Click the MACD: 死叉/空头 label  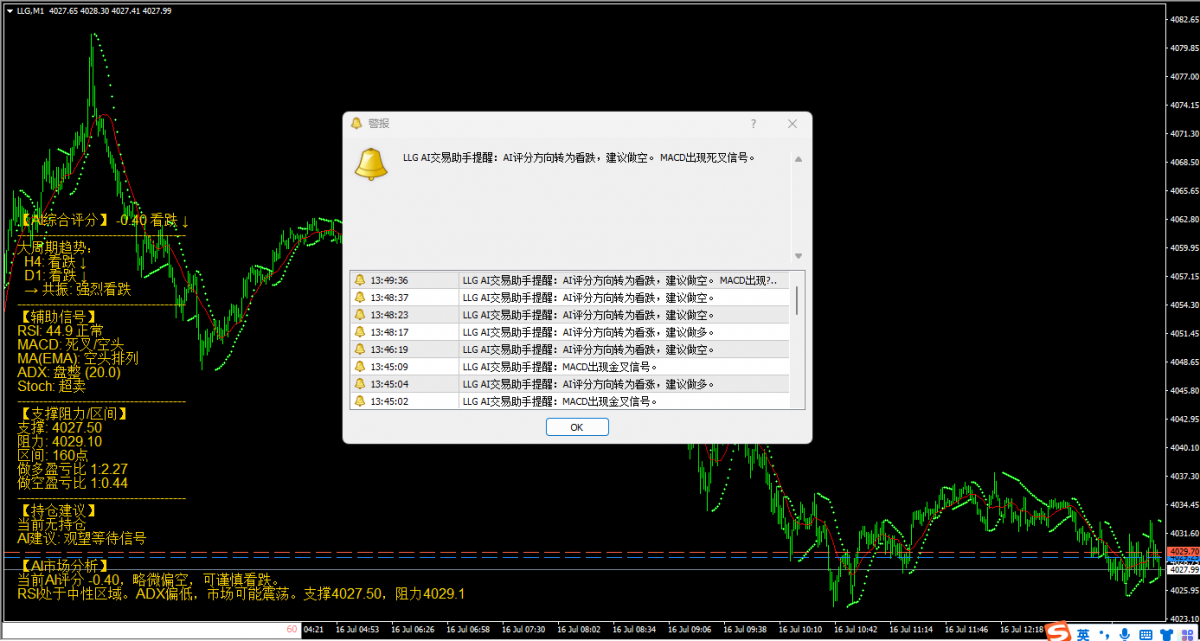pos(70,344)
